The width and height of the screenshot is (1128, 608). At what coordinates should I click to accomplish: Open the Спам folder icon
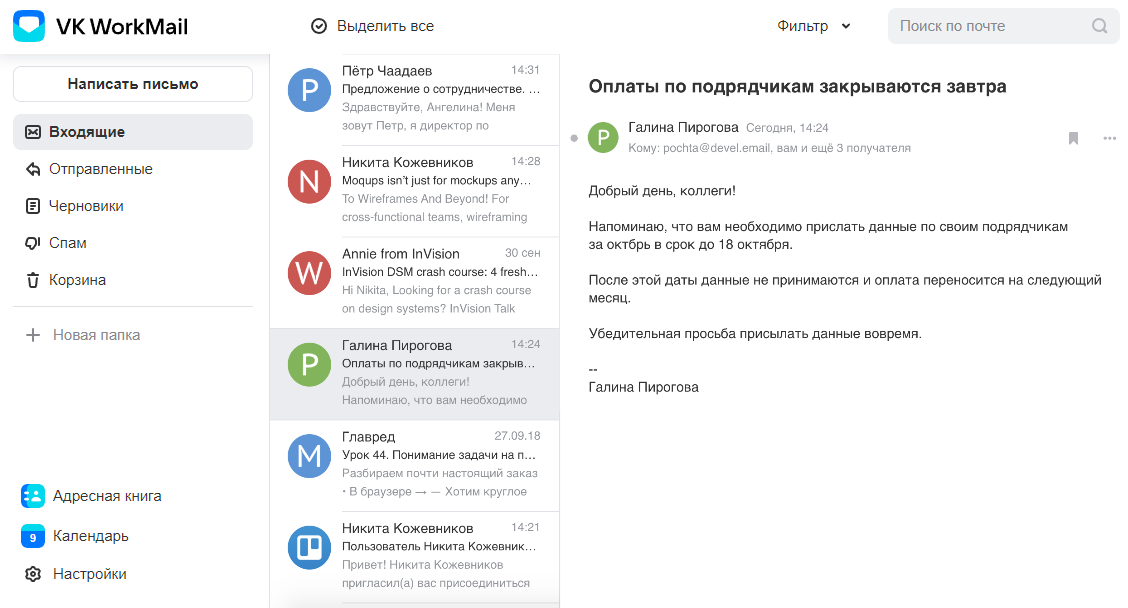(34, 243)
